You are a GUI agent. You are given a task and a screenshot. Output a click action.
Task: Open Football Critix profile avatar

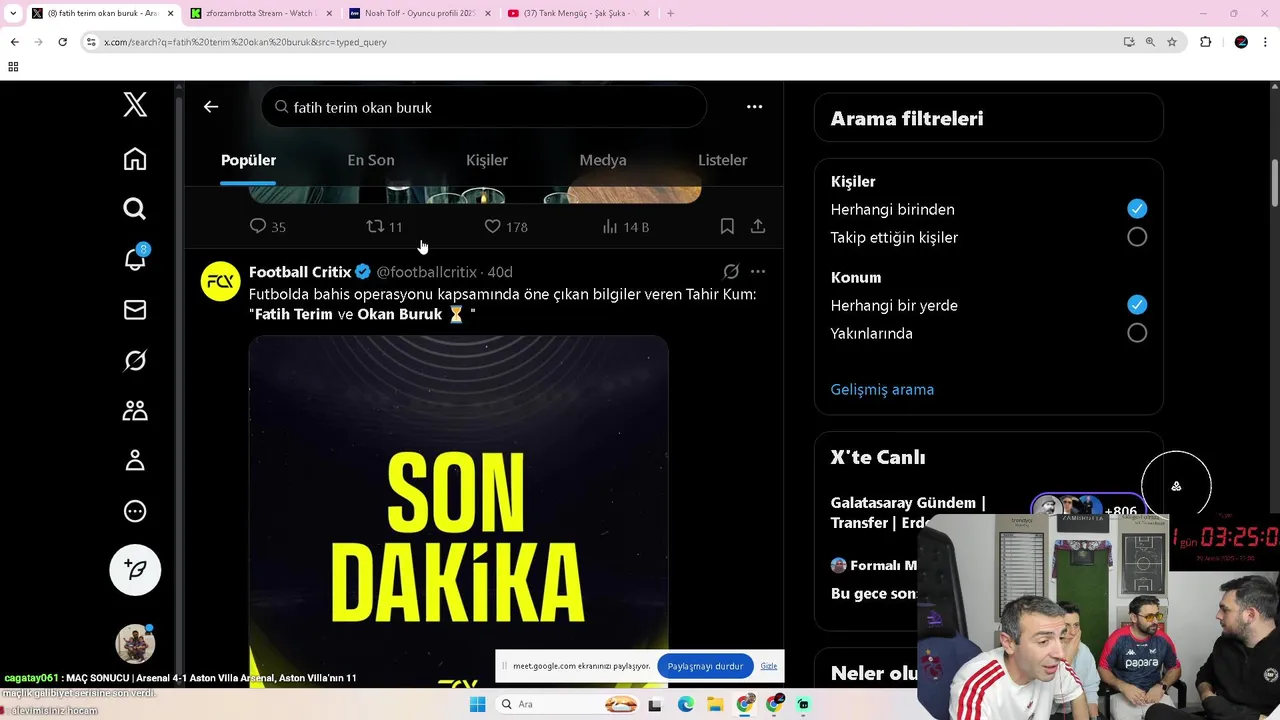click(221, 281)
